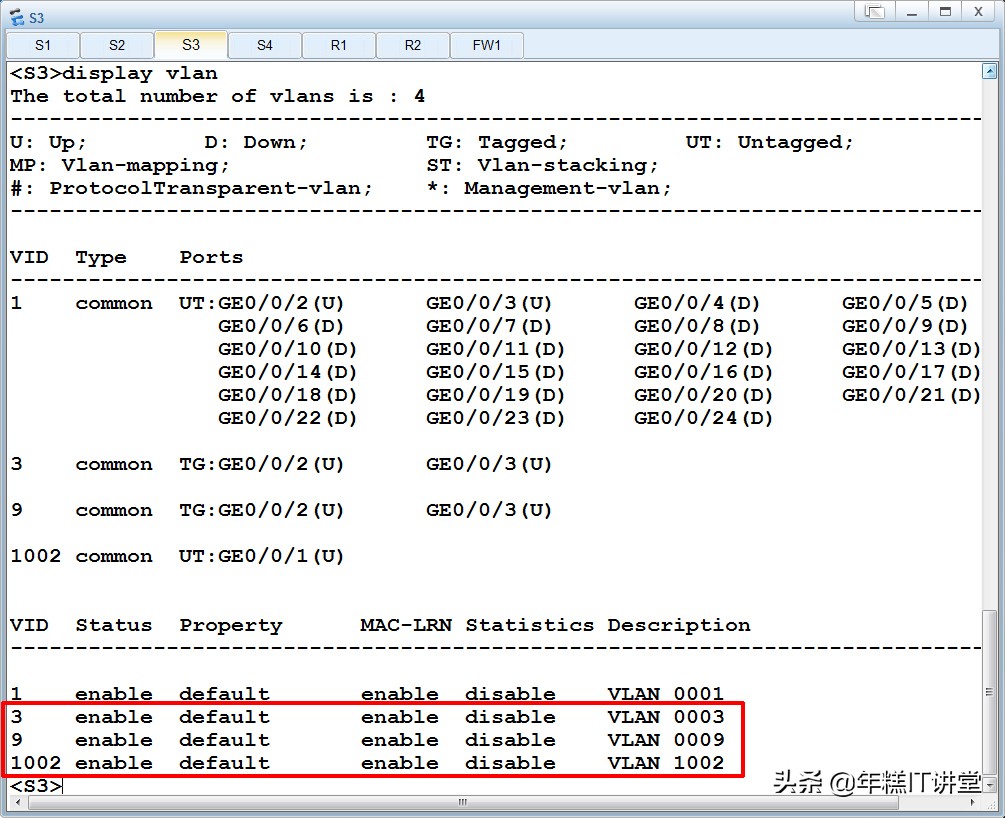
Task: Click port 'GE0/0/20(D)' in VLAN 1
Action: [703, 396]
